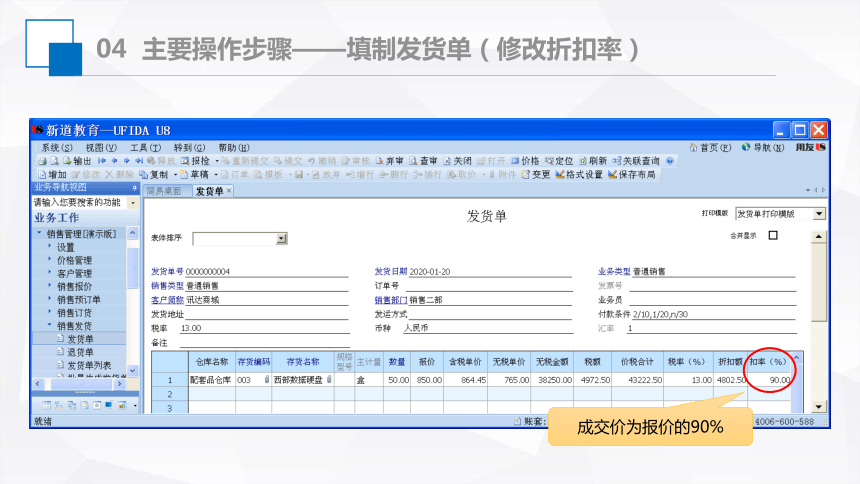Open dropdown arrow next to 报检
This screenshot has height=484, width=860.
click(217, 161)
